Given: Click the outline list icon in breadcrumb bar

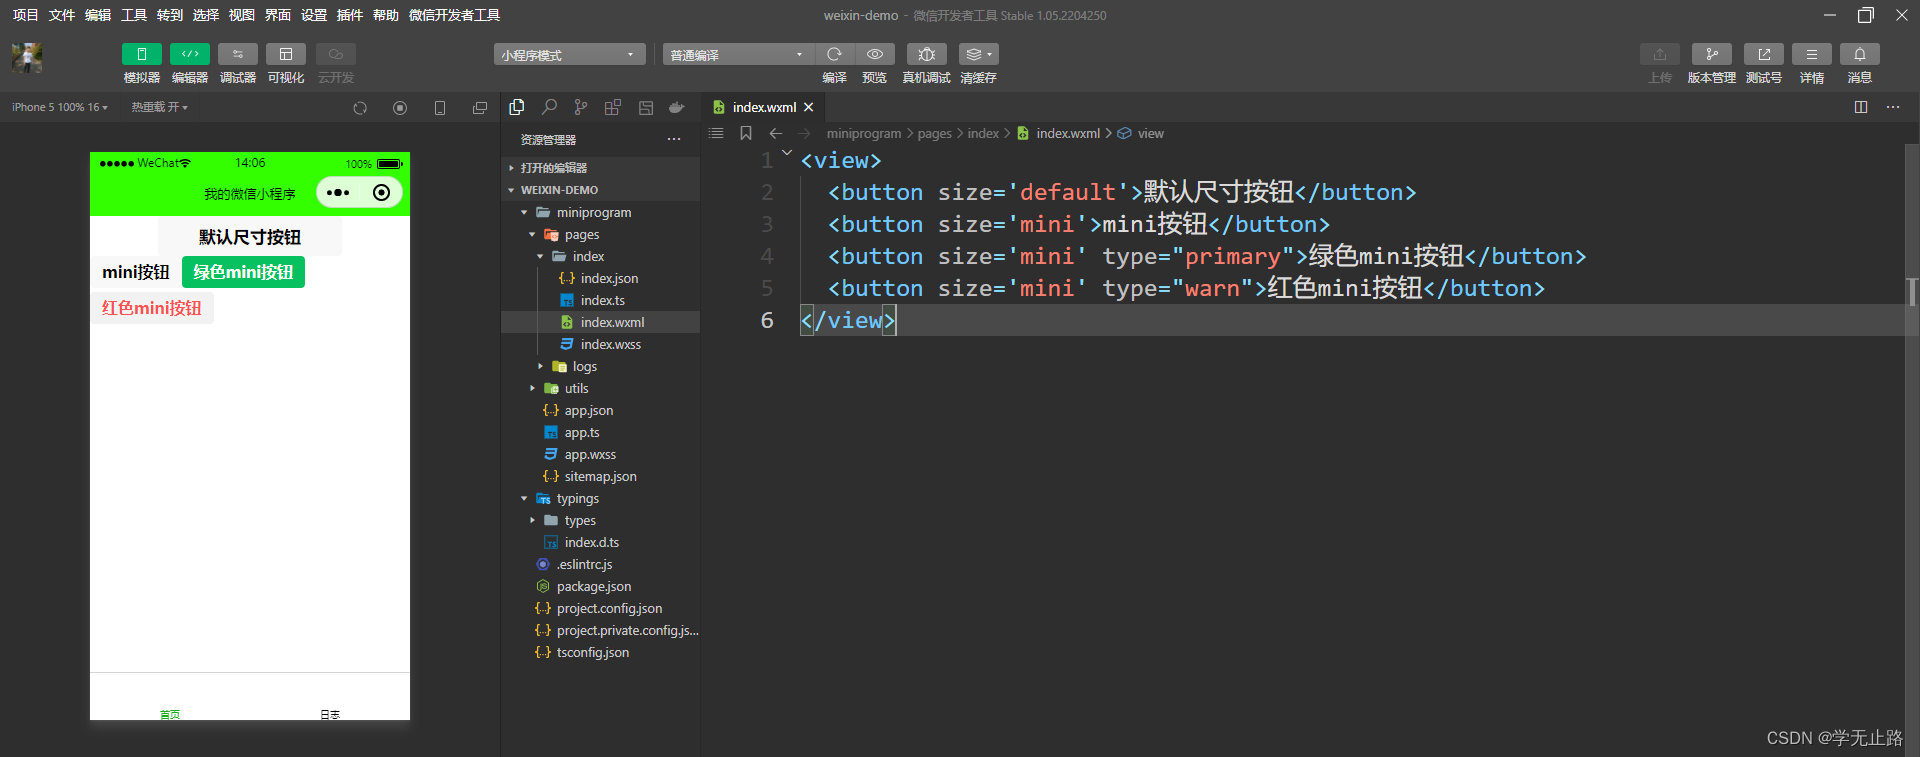Looking at the screenshot, I should pyautogui.click(x=716, y=133).
